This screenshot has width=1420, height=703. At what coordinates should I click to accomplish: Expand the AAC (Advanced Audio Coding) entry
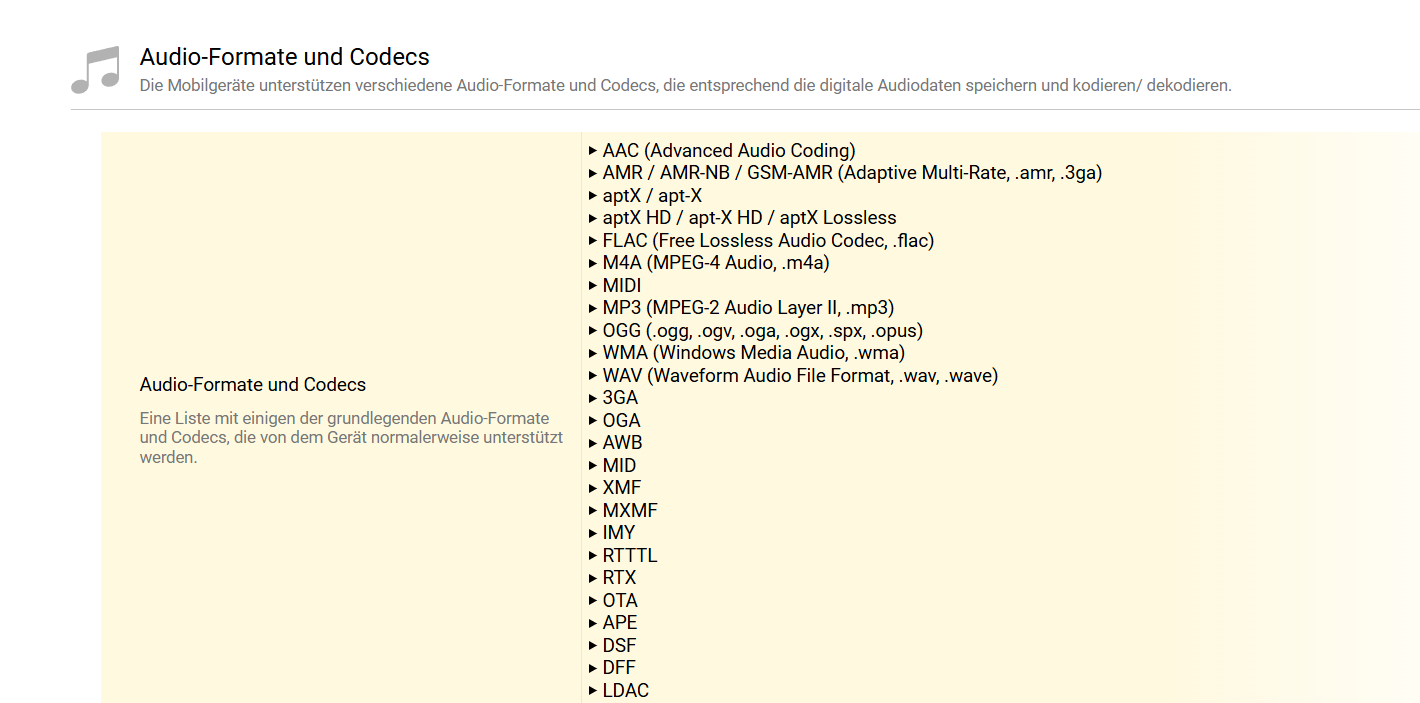(723, 151)
